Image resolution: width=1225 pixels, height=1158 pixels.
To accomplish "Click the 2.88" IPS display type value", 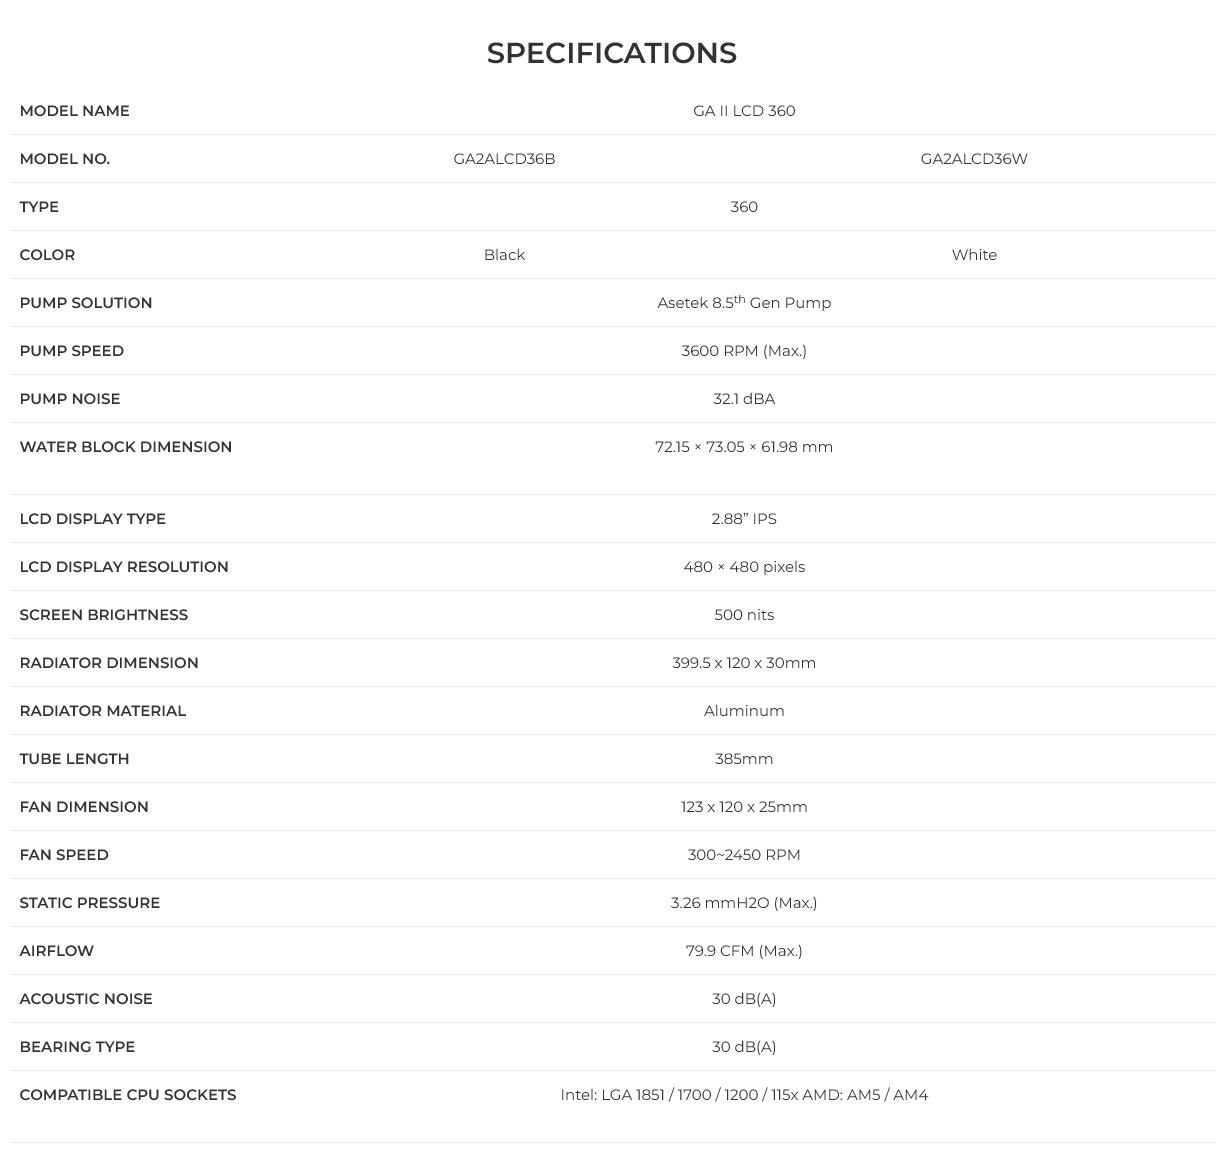I will tap(744, 519).
